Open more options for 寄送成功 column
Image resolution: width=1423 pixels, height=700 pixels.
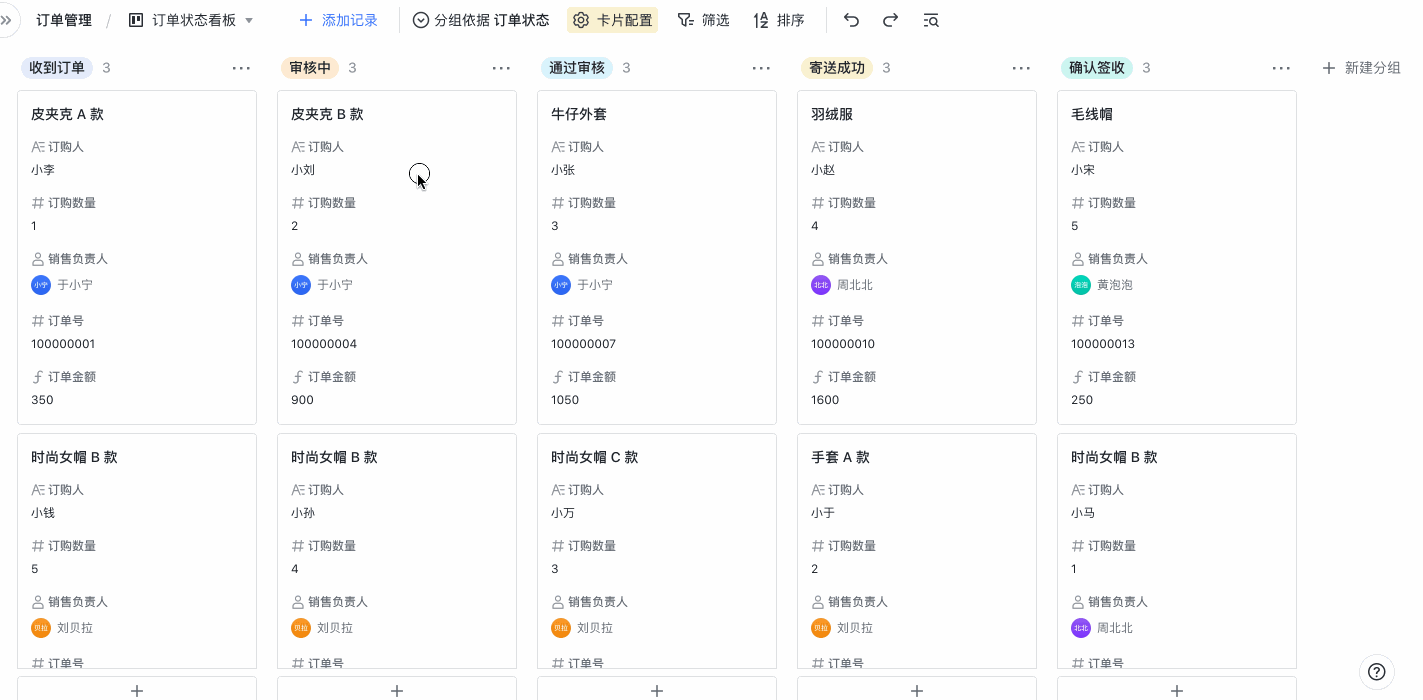(1021, 68)
